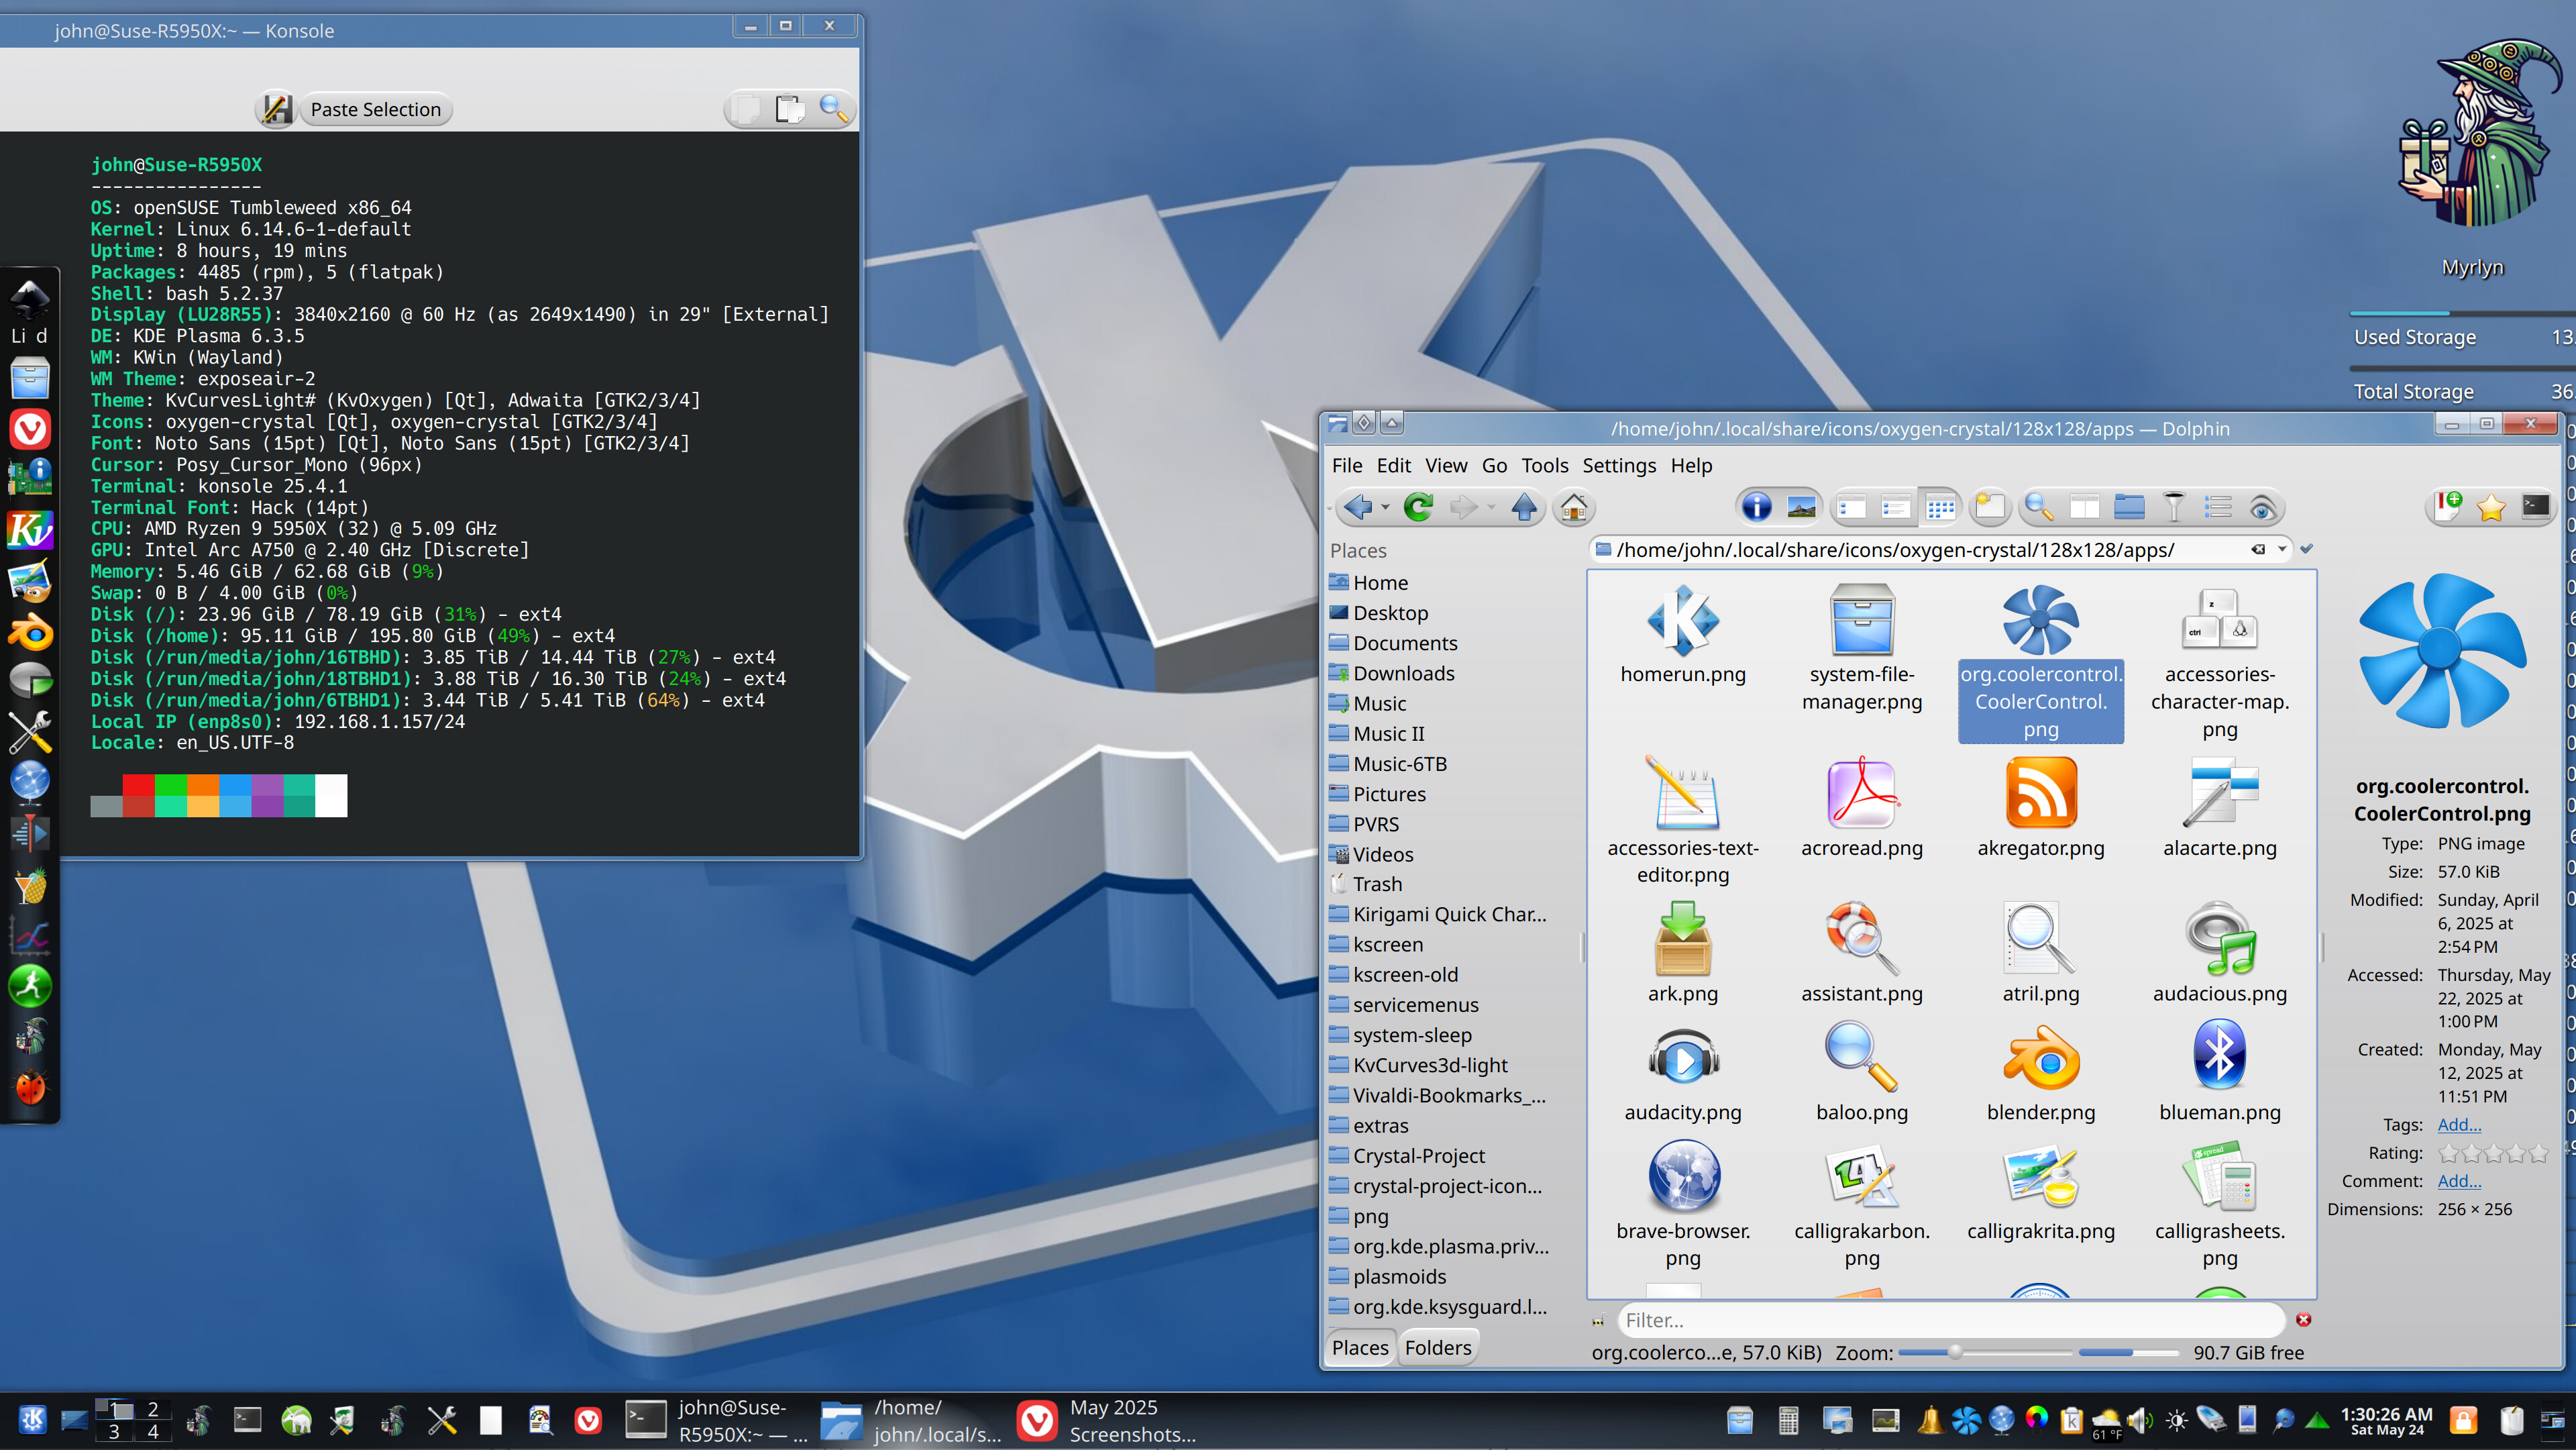Expand the location bar history dropdown
The height and width of the screenshot is (1450, 2576).
[2282, 549]
